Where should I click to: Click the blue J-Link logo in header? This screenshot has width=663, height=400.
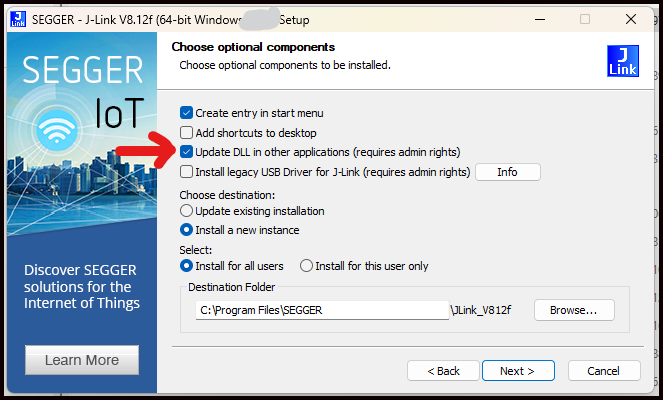(622, 61)
